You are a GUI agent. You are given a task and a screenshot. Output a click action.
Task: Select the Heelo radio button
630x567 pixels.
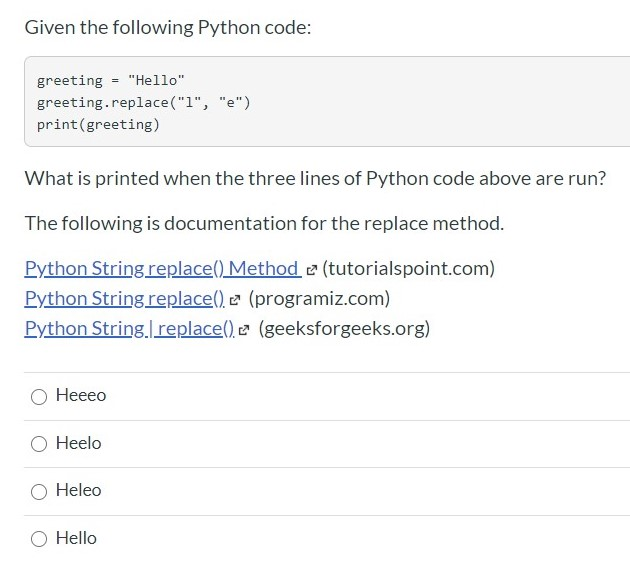tap(39, 443)
